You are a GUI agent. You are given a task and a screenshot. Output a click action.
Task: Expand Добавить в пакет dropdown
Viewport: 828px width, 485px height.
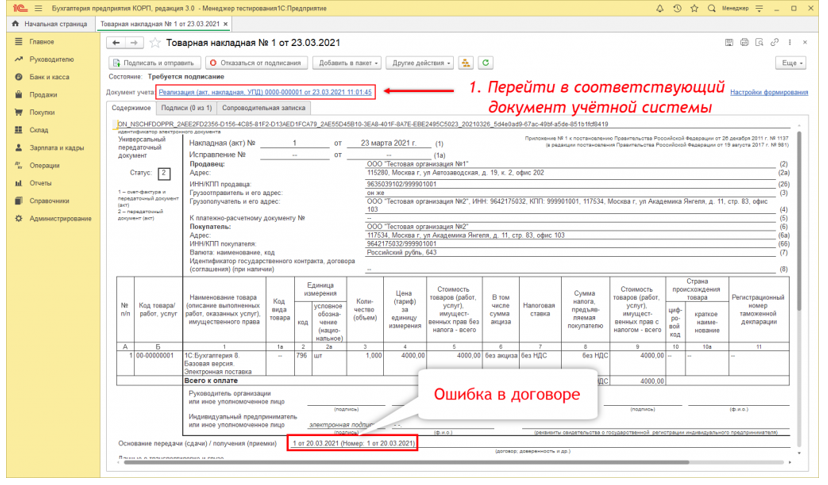tap(347, 63)
